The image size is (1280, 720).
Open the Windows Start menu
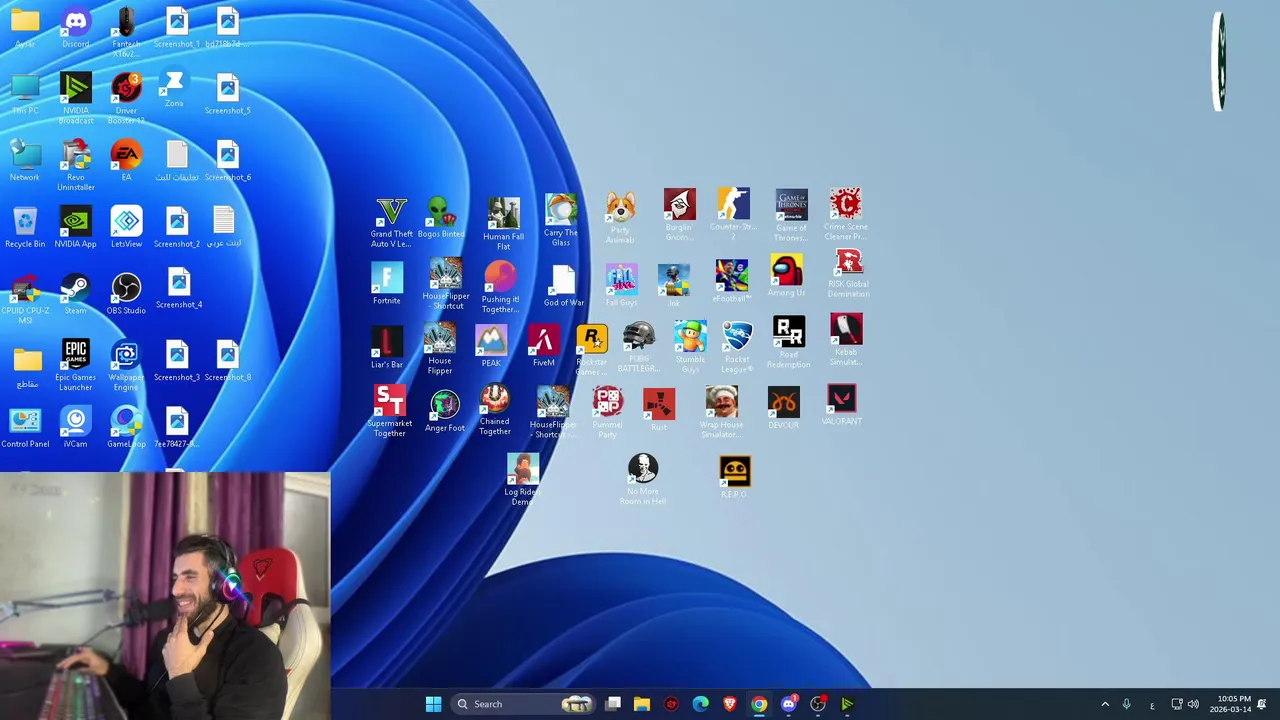433,704
